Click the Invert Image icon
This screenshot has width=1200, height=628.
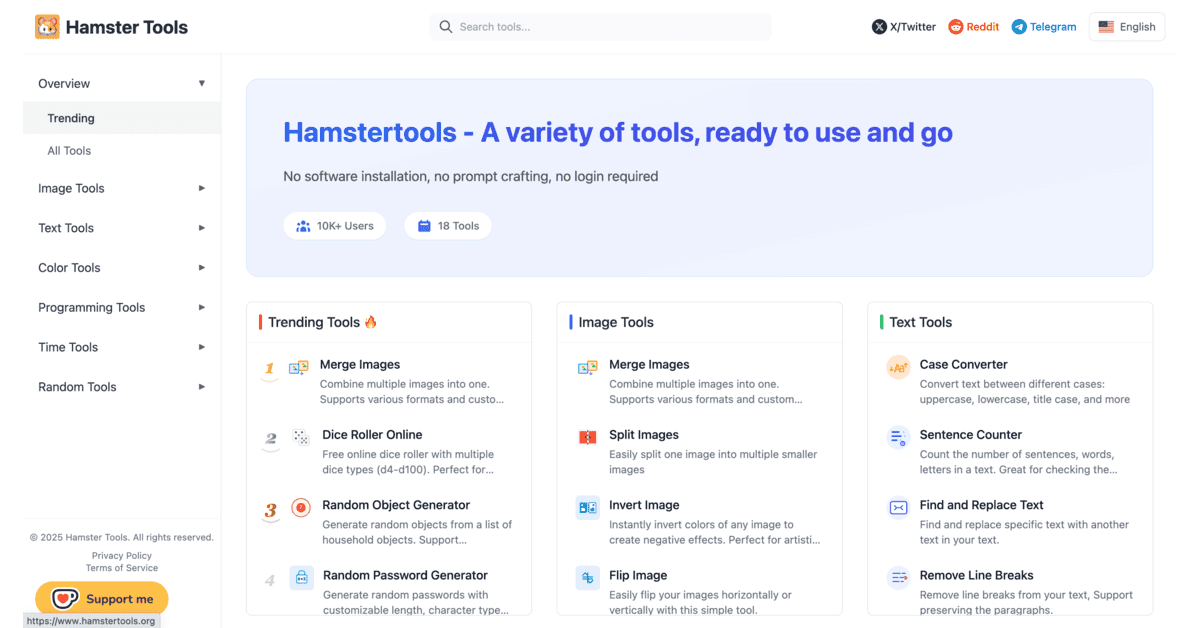(588, 508)
